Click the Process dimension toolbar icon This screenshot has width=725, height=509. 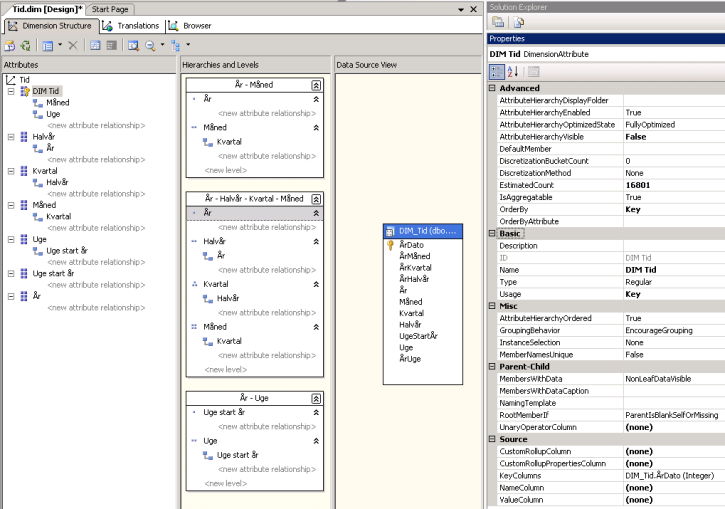tap(25, 45)
